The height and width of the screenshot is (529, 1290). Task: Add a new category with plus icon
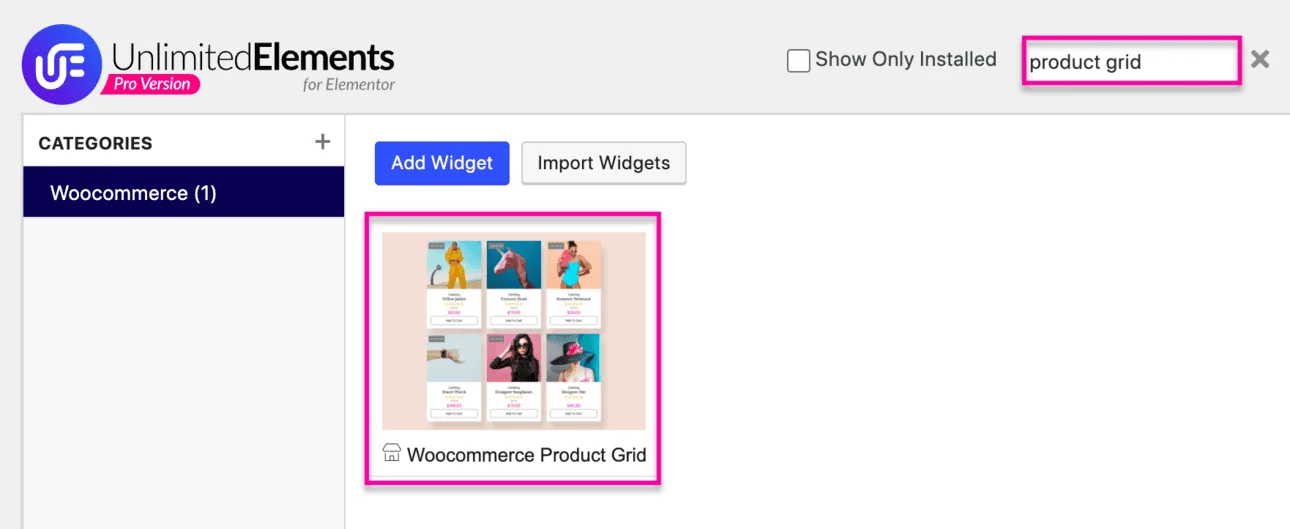322,142
